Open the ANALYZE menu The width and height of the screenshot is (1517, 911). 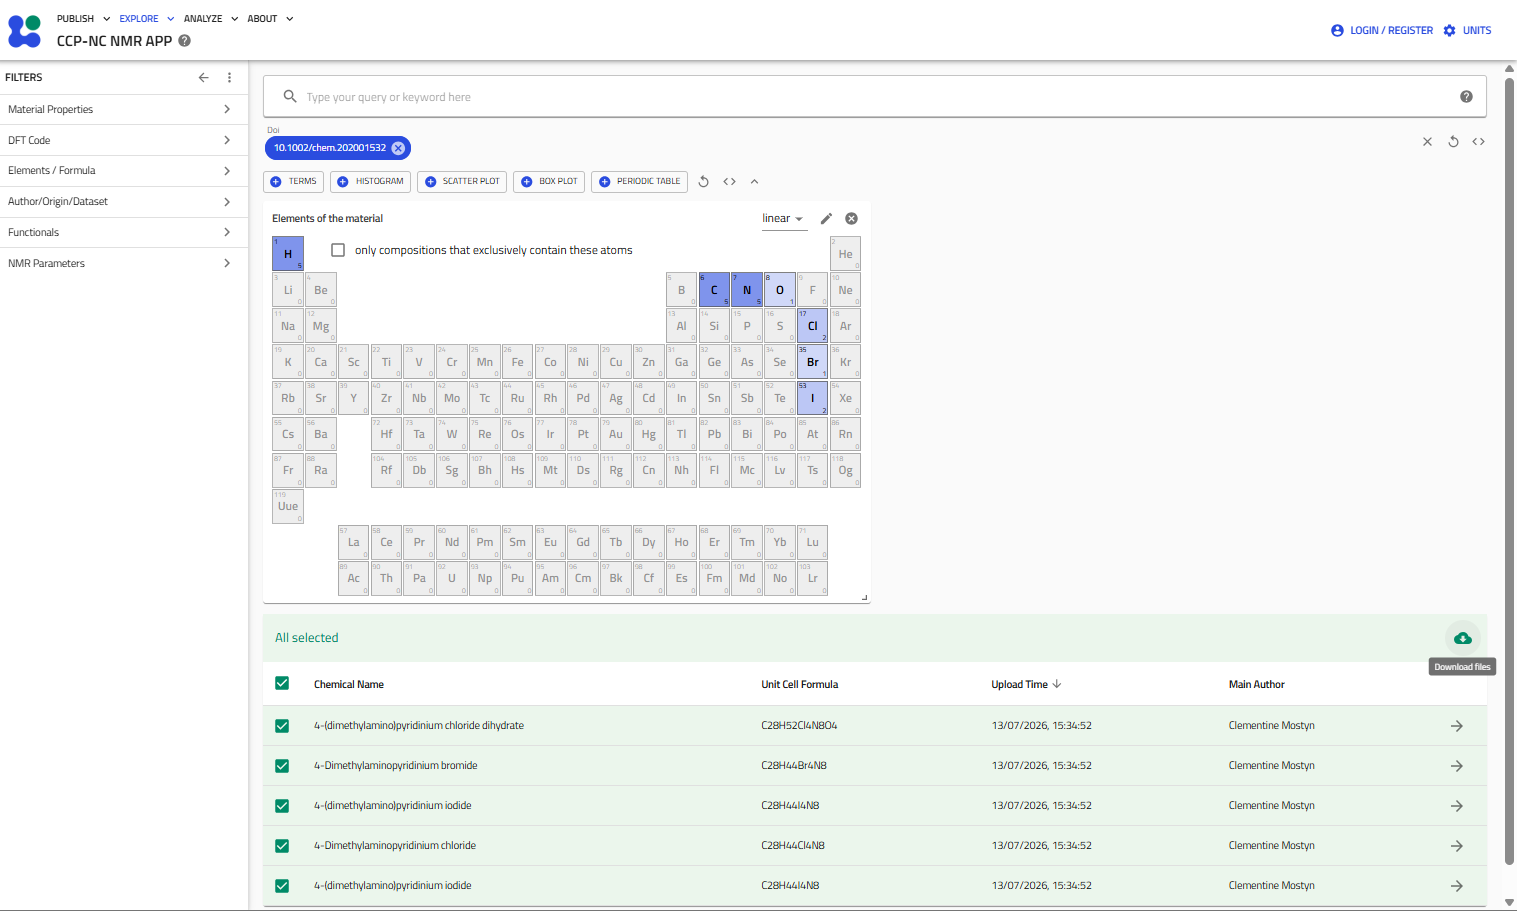pos(210,19)
